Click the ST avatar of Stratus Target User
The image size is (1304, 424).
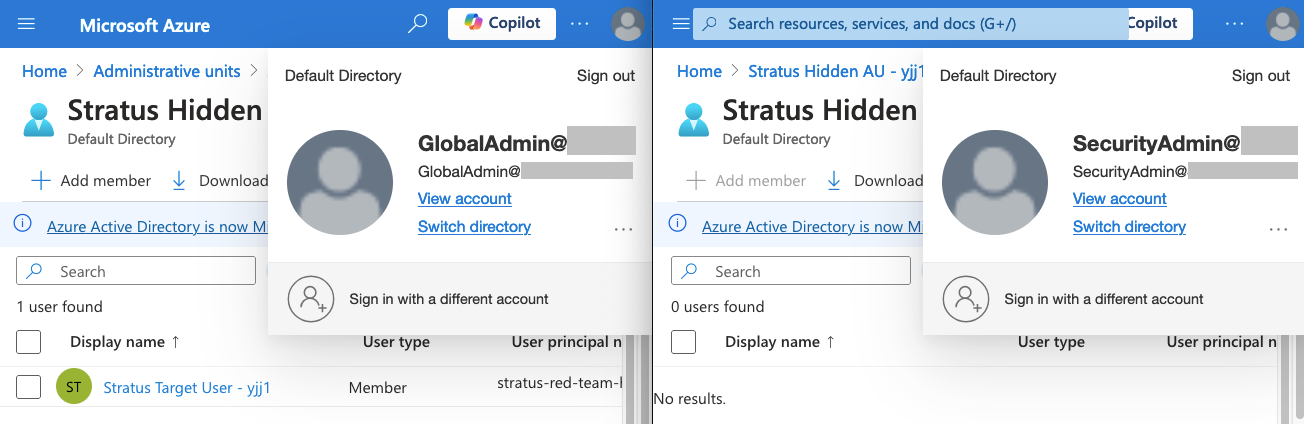click(74, 387)
